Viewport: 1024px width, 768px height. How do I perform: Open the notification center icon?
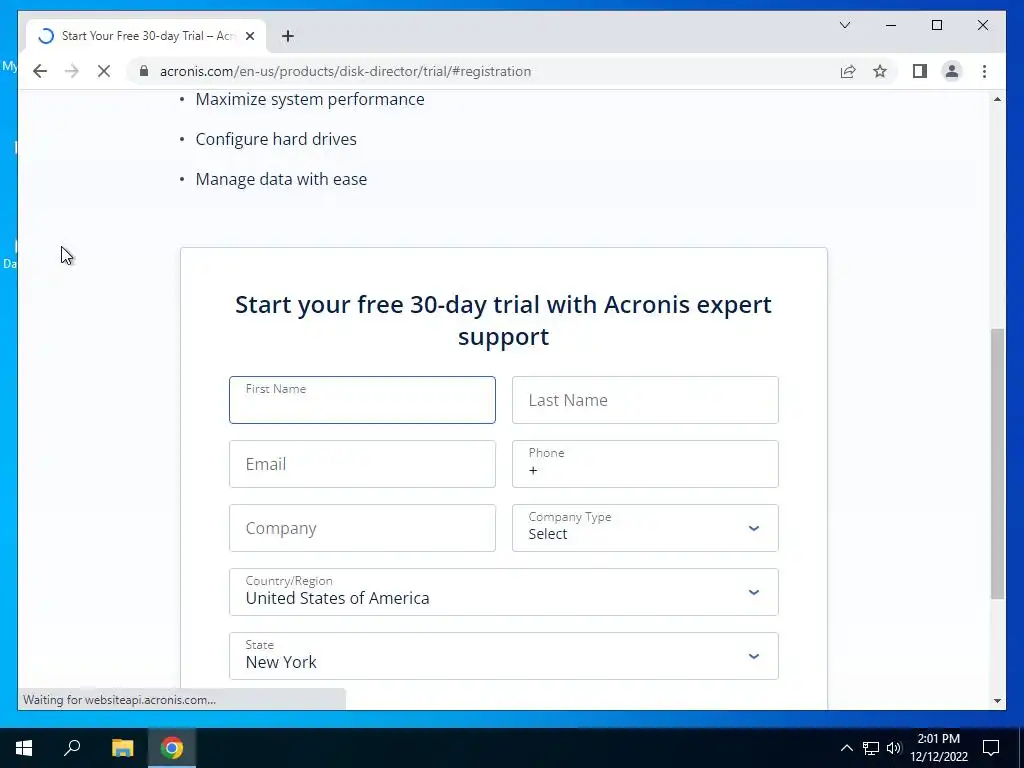click(991, 748)
